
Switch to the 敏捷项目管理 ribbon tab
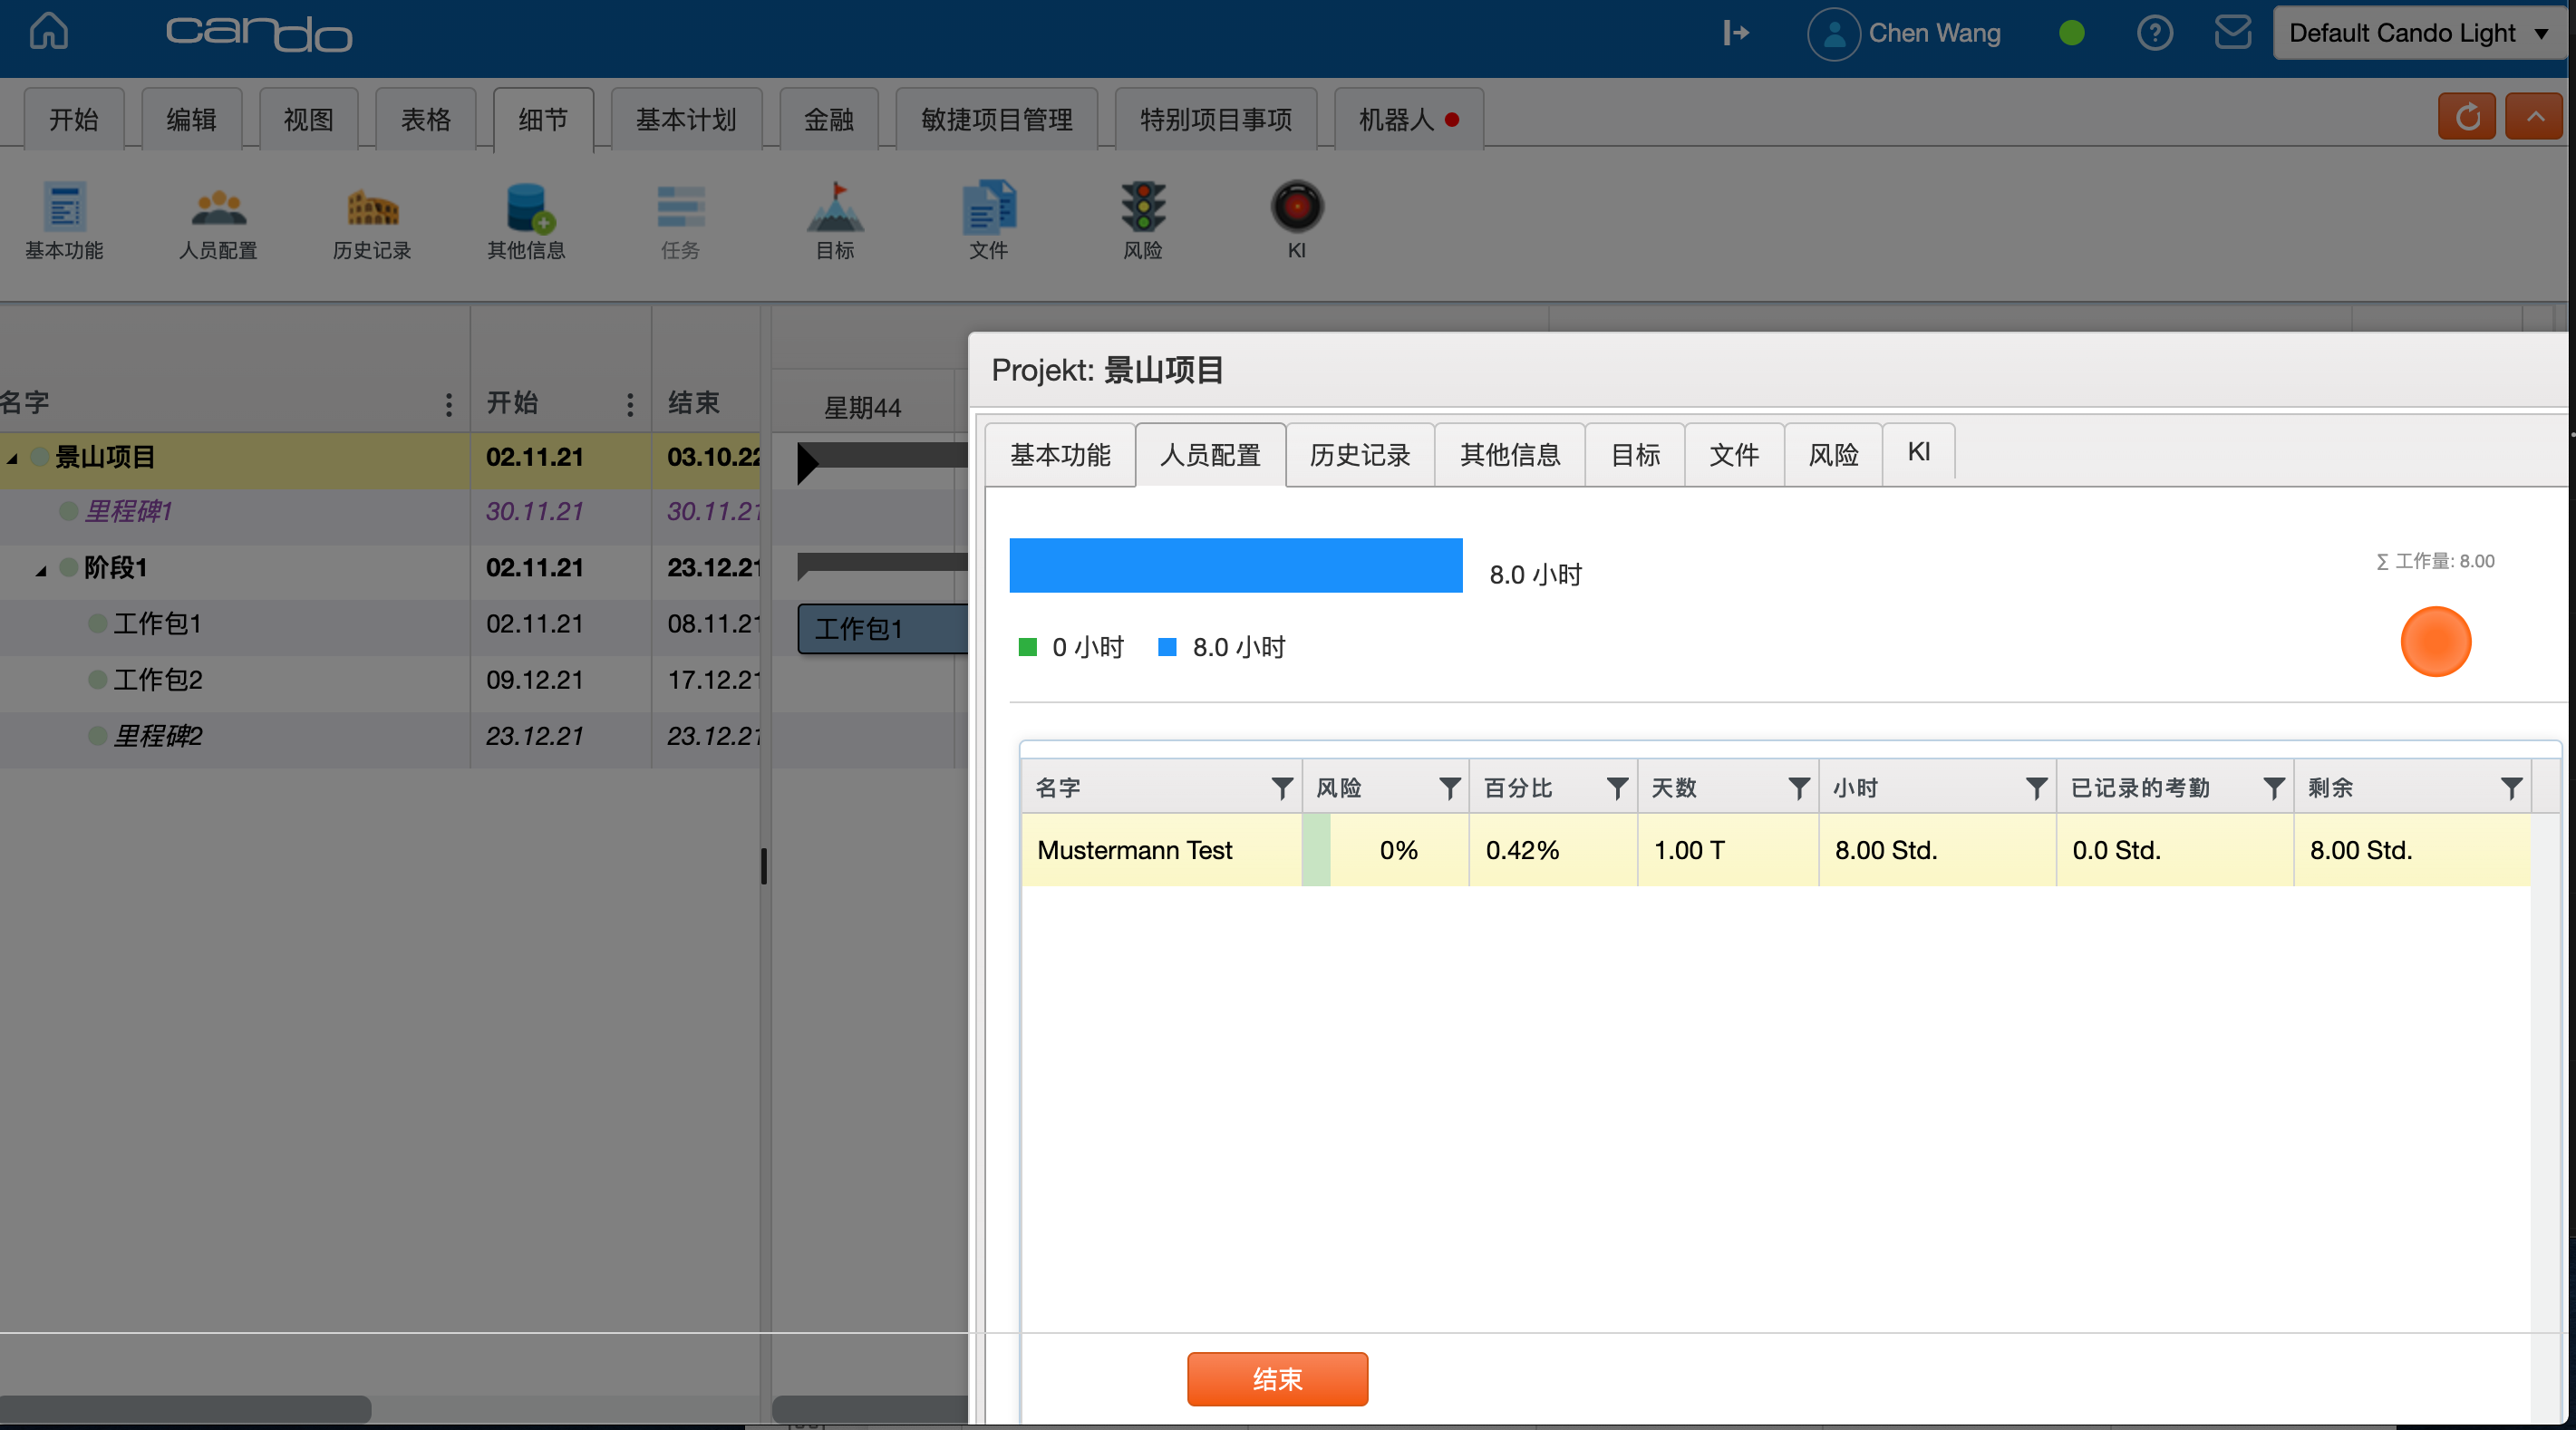point(997,119)
